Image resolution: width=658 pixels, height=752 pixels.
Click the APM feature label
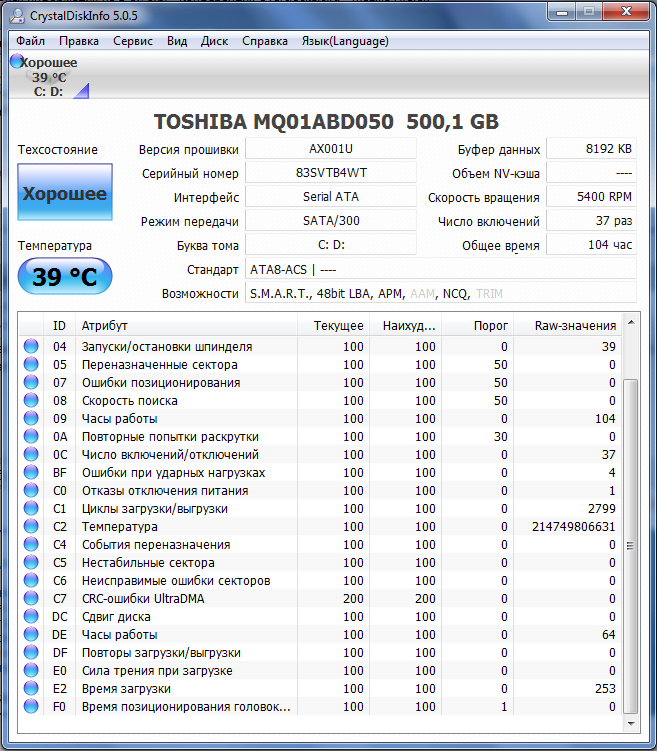click(x=391, y=294)
